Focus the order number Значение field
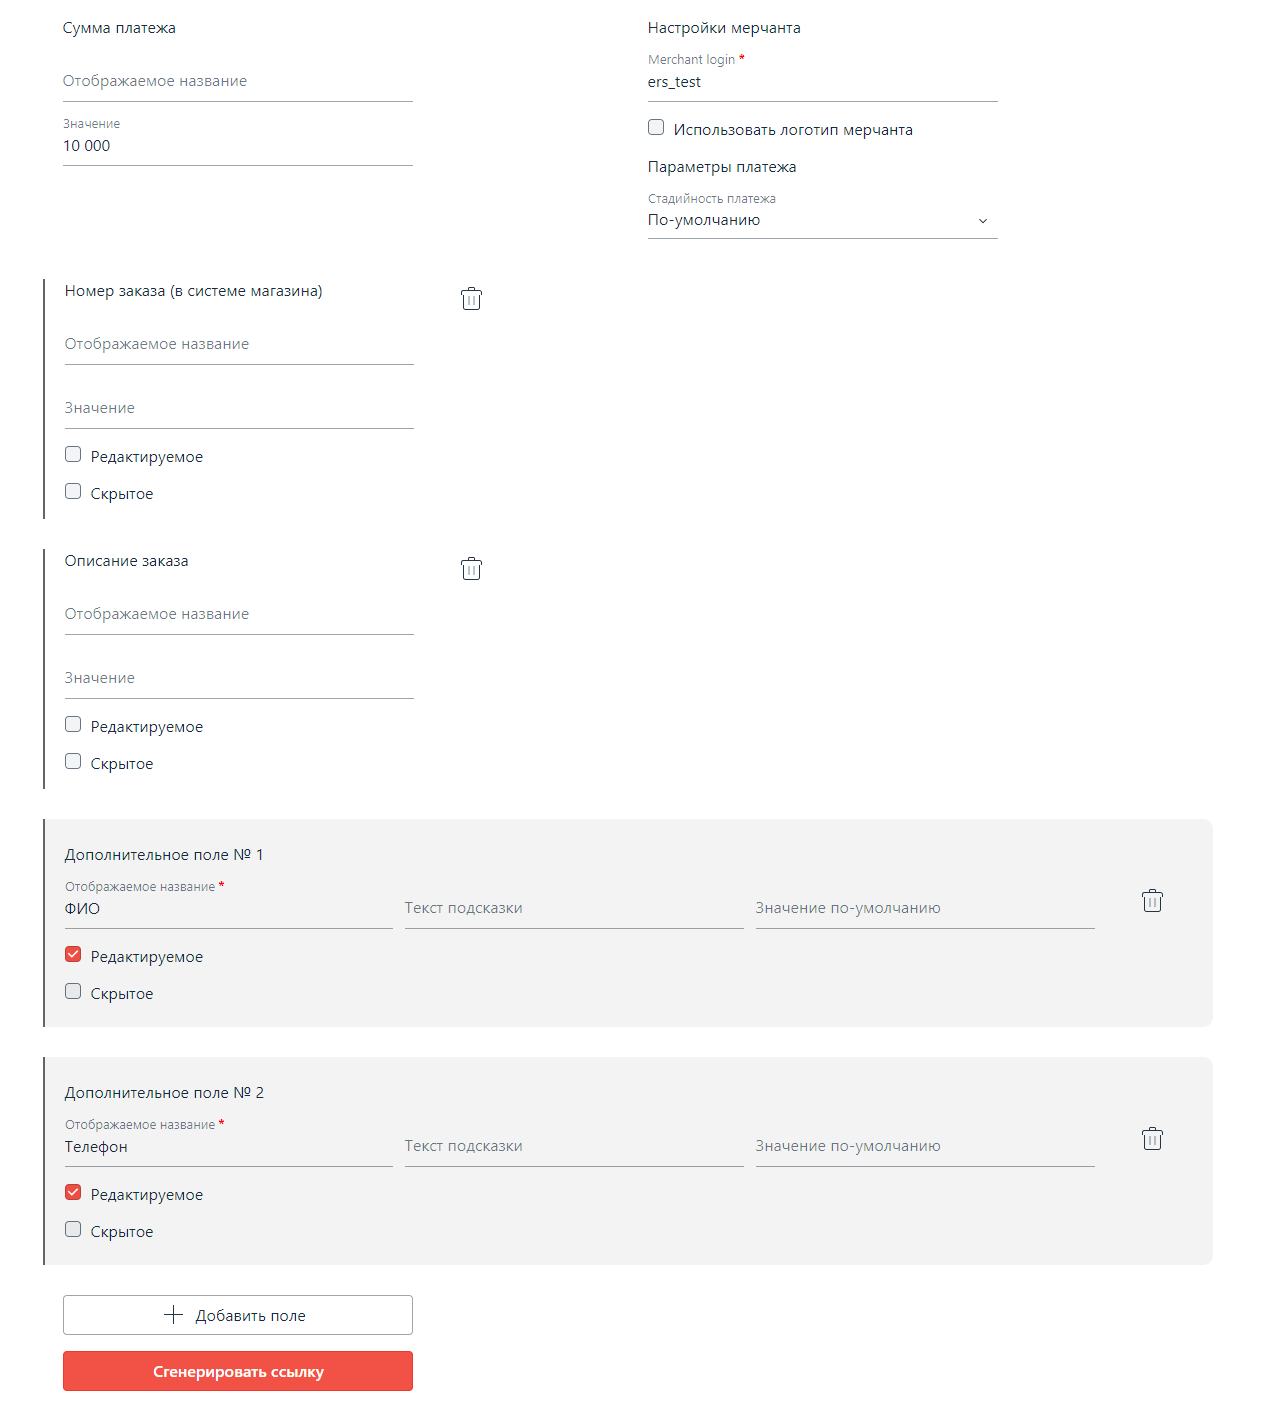 (239, 409)
